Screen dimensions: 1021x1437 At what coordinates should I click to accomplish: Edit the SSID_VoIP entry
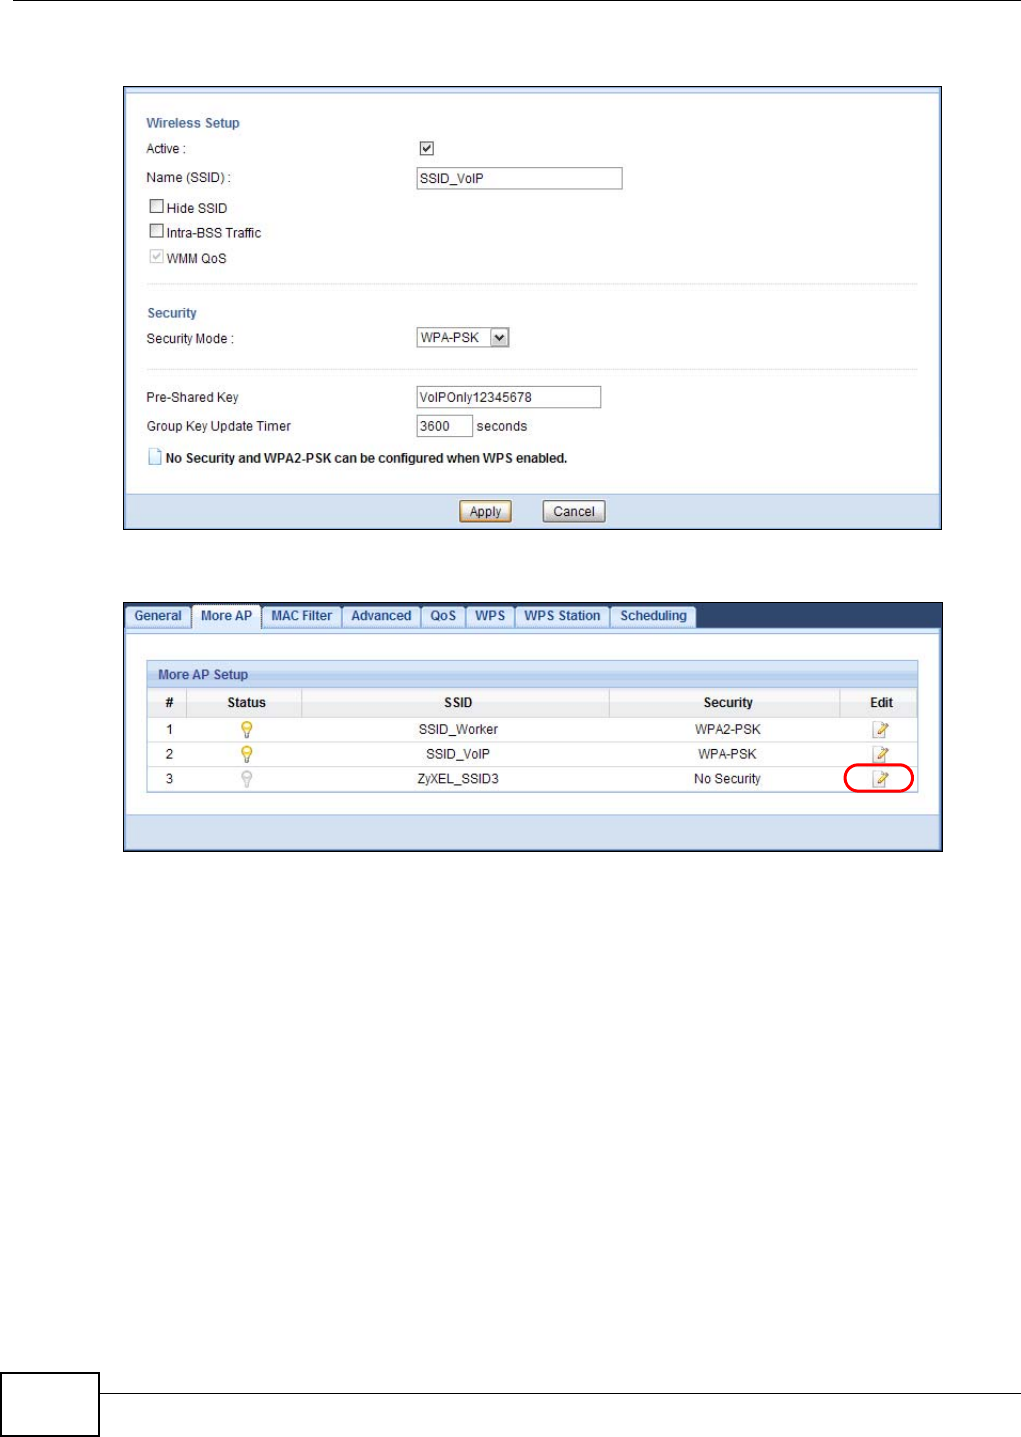coord(880,754)
